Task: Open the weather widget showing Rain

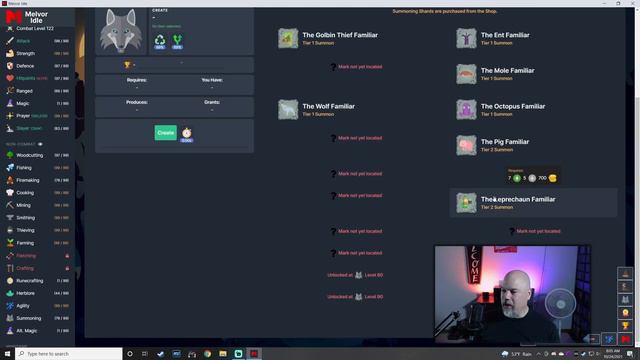Action: (x=517, y=354)
